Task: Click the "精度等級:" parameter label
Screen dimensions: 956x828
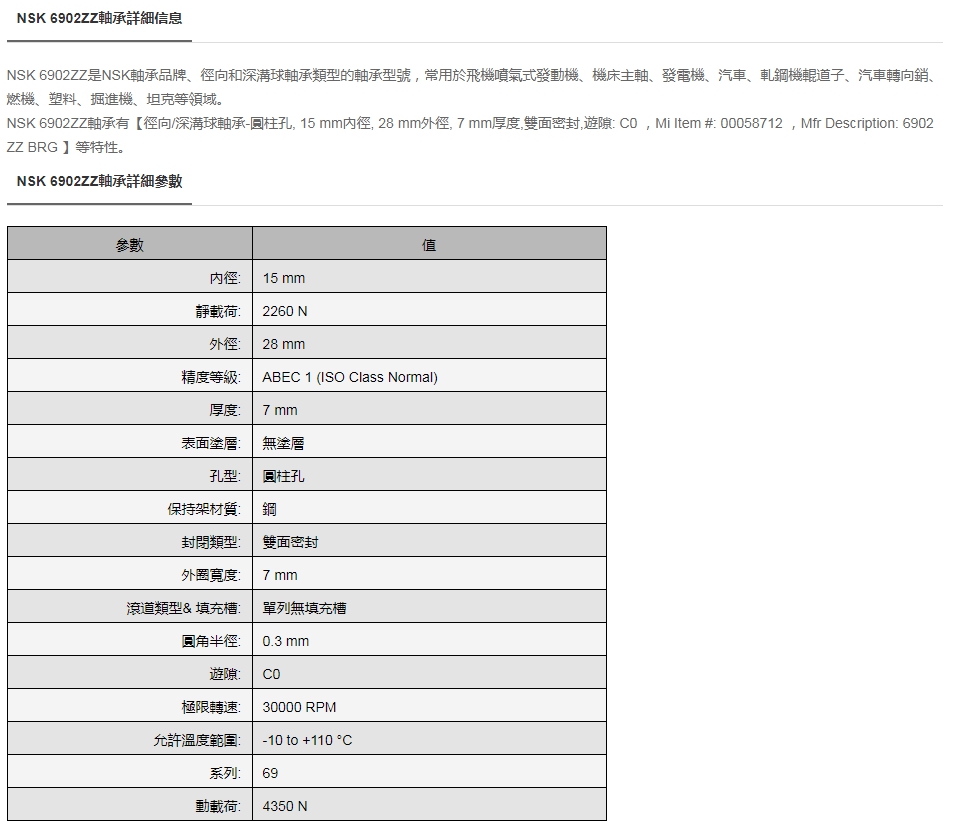Action: pyautogui.click(x=211, y=377)
